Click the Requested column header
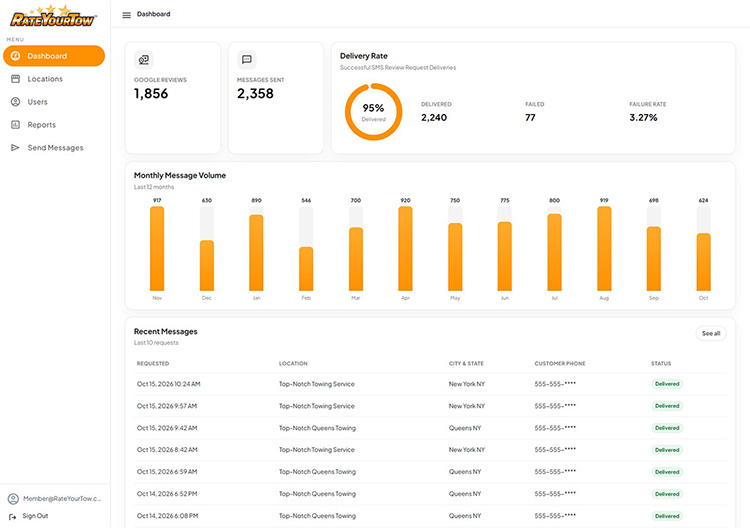This screenshot has width=750, height=528. click(x=153, y=363)
